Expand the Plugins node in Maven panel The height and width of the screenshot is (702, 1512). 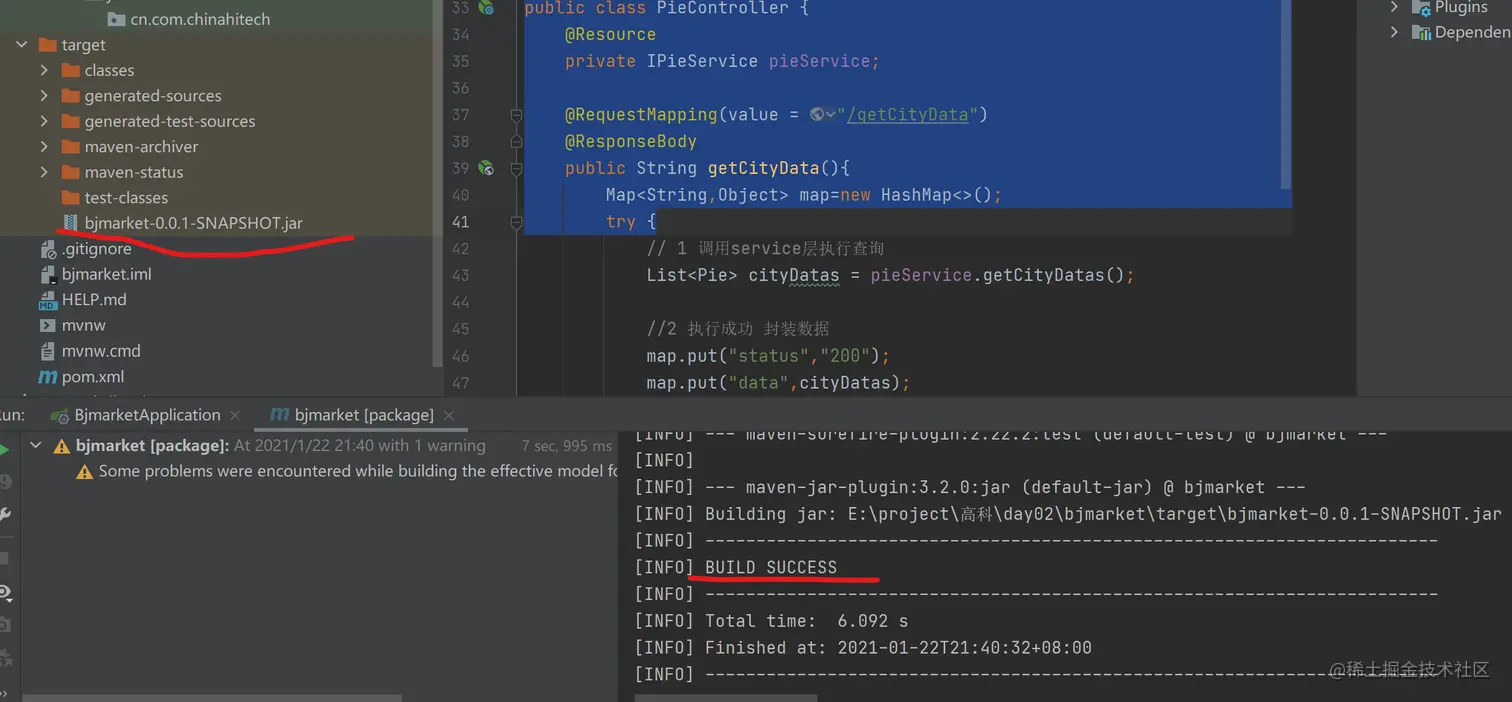tap(1395, 6)
